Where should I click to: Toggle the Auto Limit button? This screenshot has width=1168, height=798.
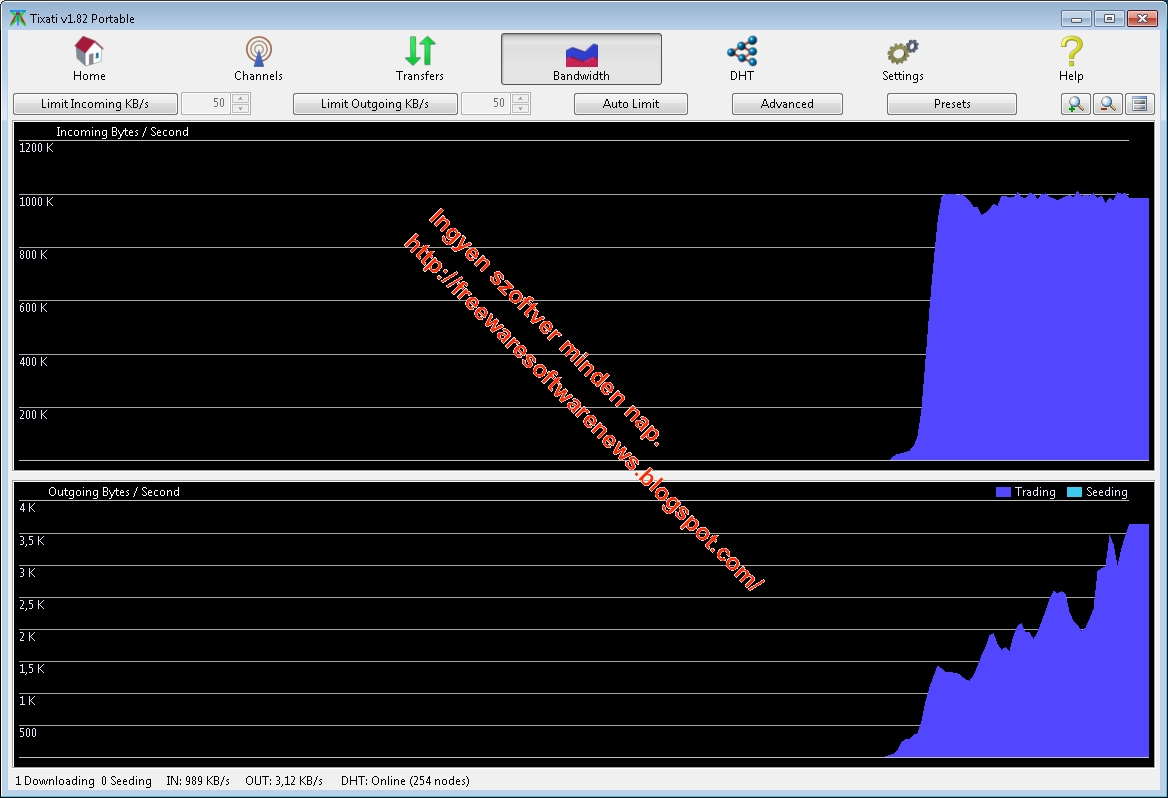630,104
